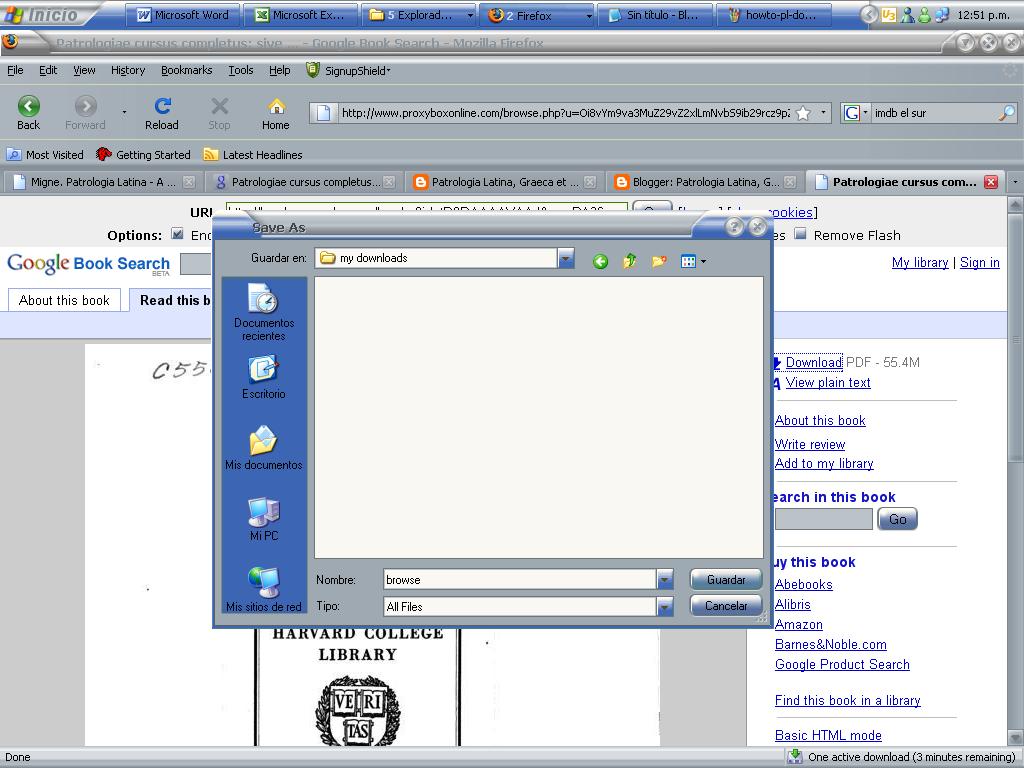The width and height of the screenshot is (1024, 768).
Task: Close the Migne Patrologia Latina tab
Action: point(189,182)
